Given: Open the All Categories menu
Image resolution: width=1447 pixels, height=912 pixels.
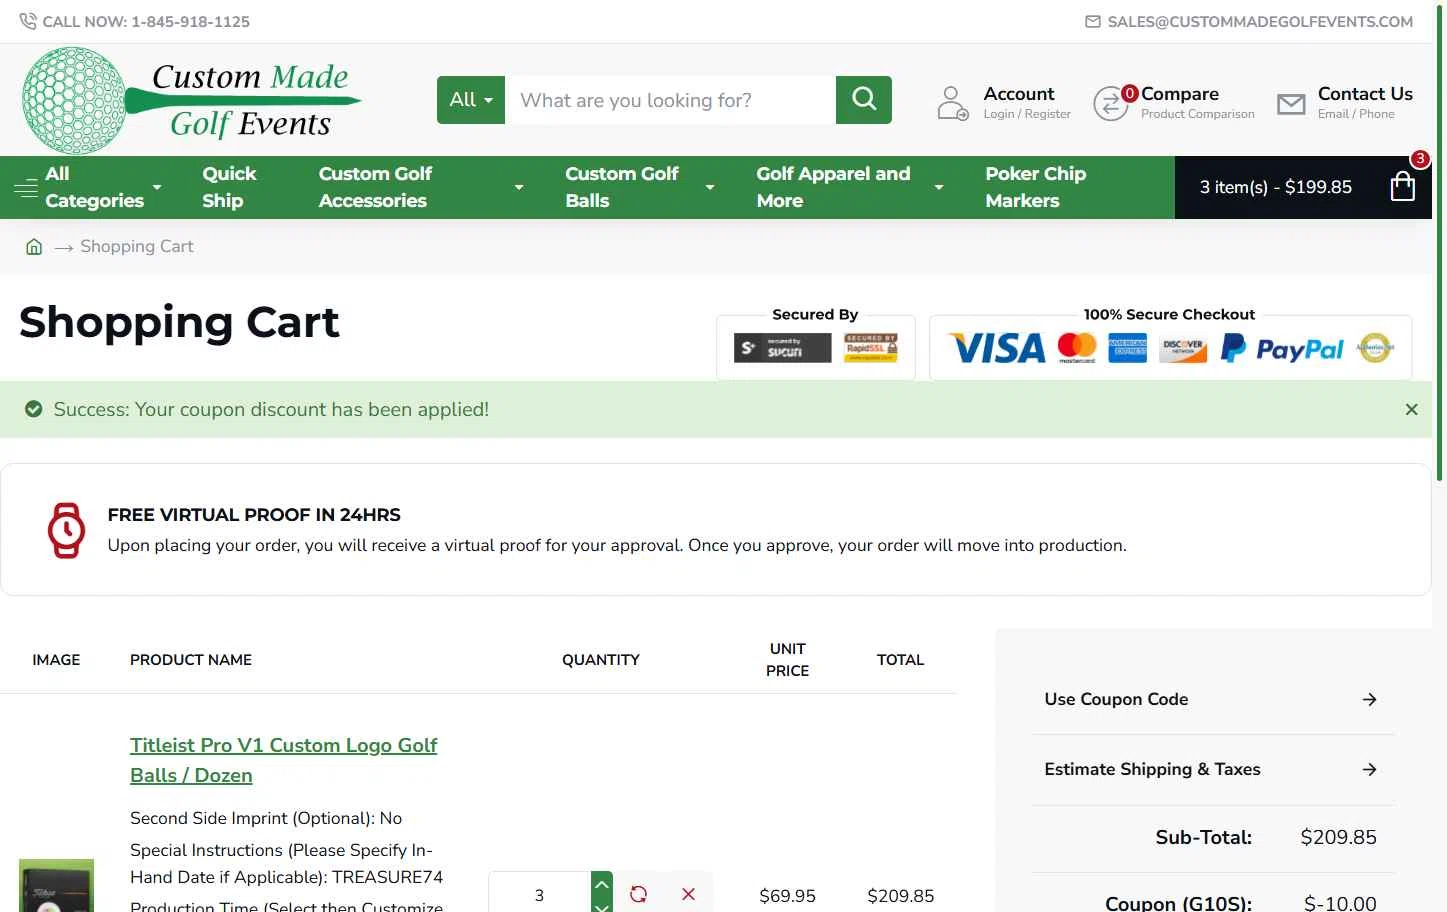Looking at the screenshot, I should tap(94, 187).
